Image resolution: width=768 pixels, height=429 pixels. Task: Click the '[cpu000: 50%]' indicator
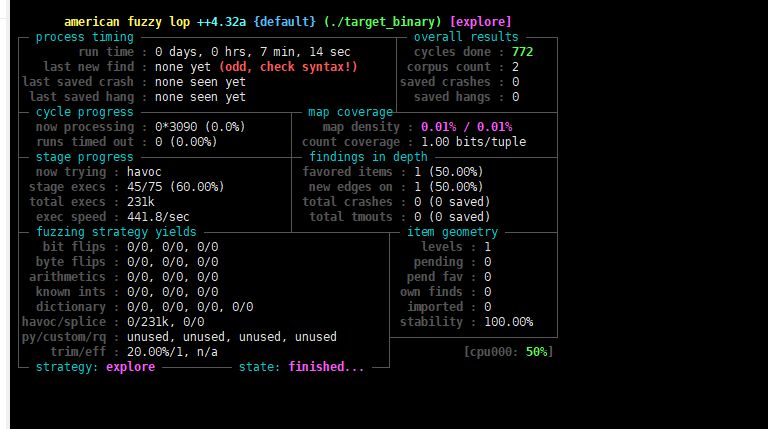[508, 352]
